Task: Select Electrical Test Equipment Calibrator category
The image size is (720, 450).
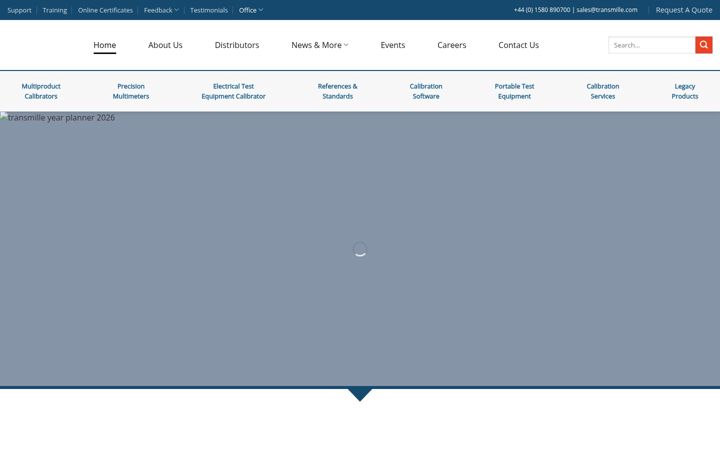Action: [233, 91]
